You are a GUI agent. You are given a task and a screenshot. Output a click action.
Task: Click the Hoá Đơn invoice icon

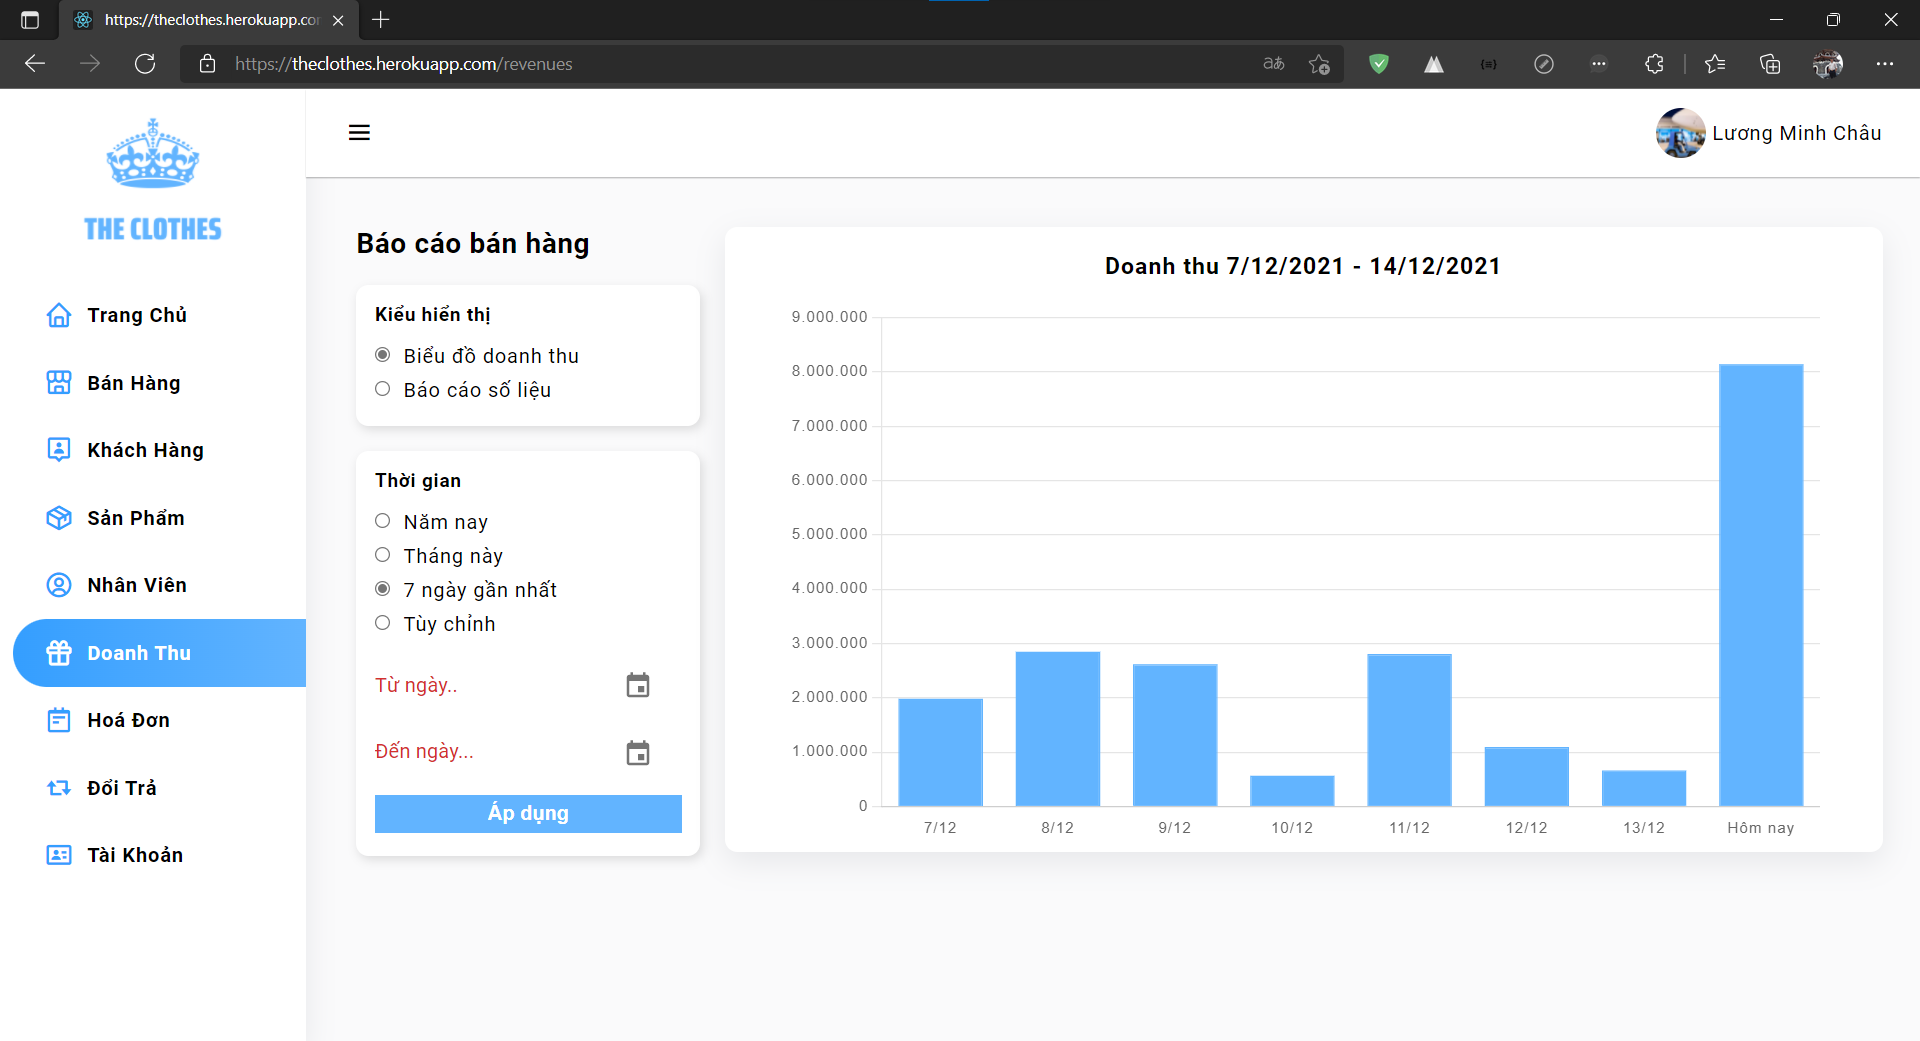(58, 719)
